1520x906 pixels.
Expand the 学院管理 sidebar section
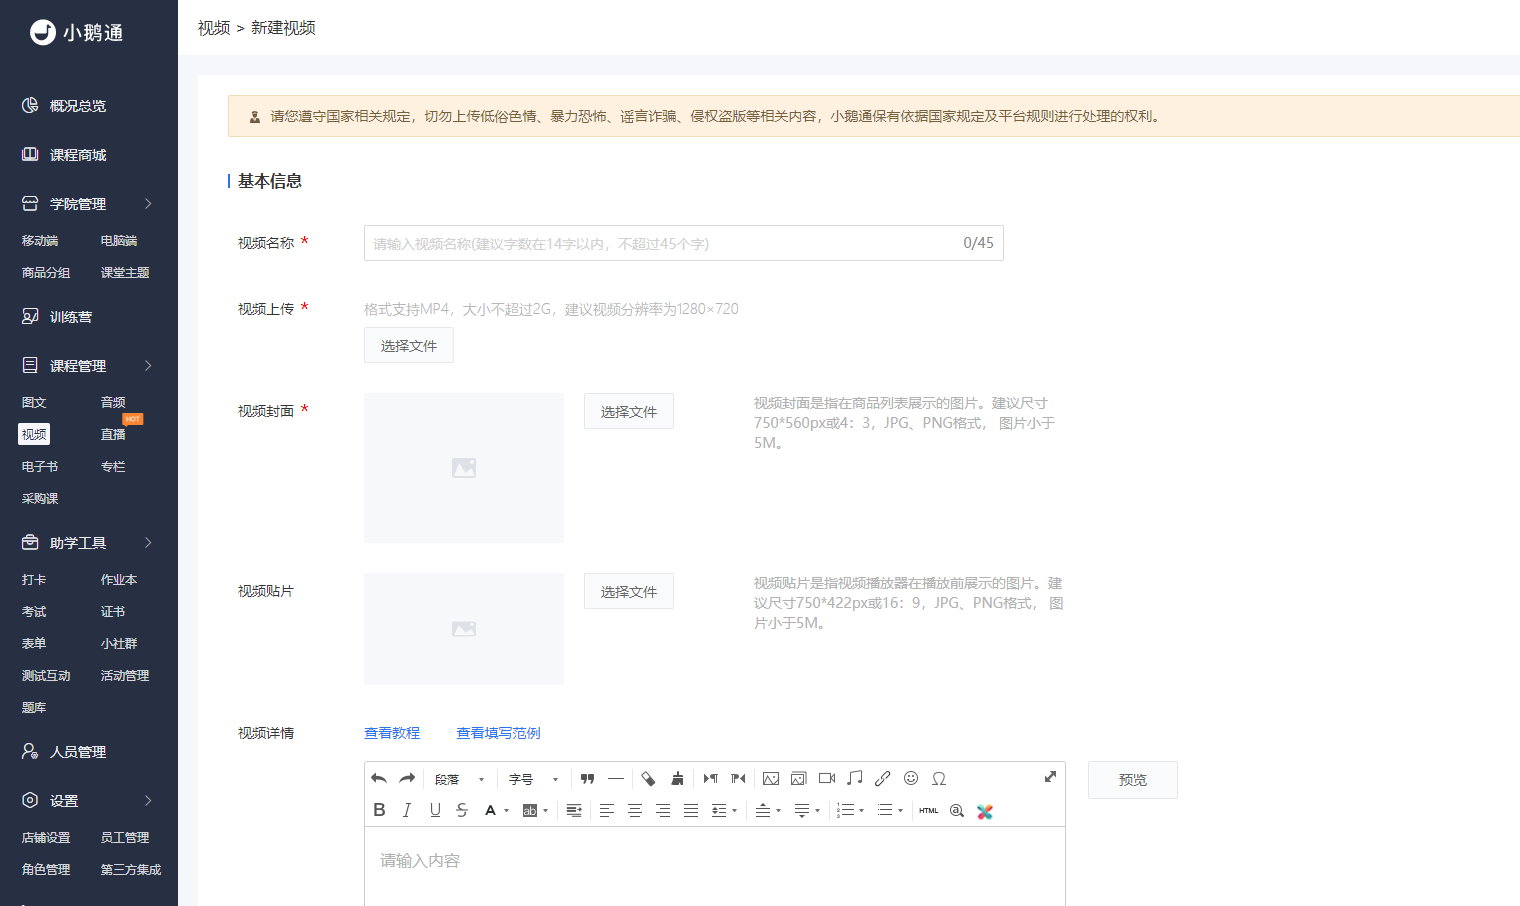click(89, 204)
